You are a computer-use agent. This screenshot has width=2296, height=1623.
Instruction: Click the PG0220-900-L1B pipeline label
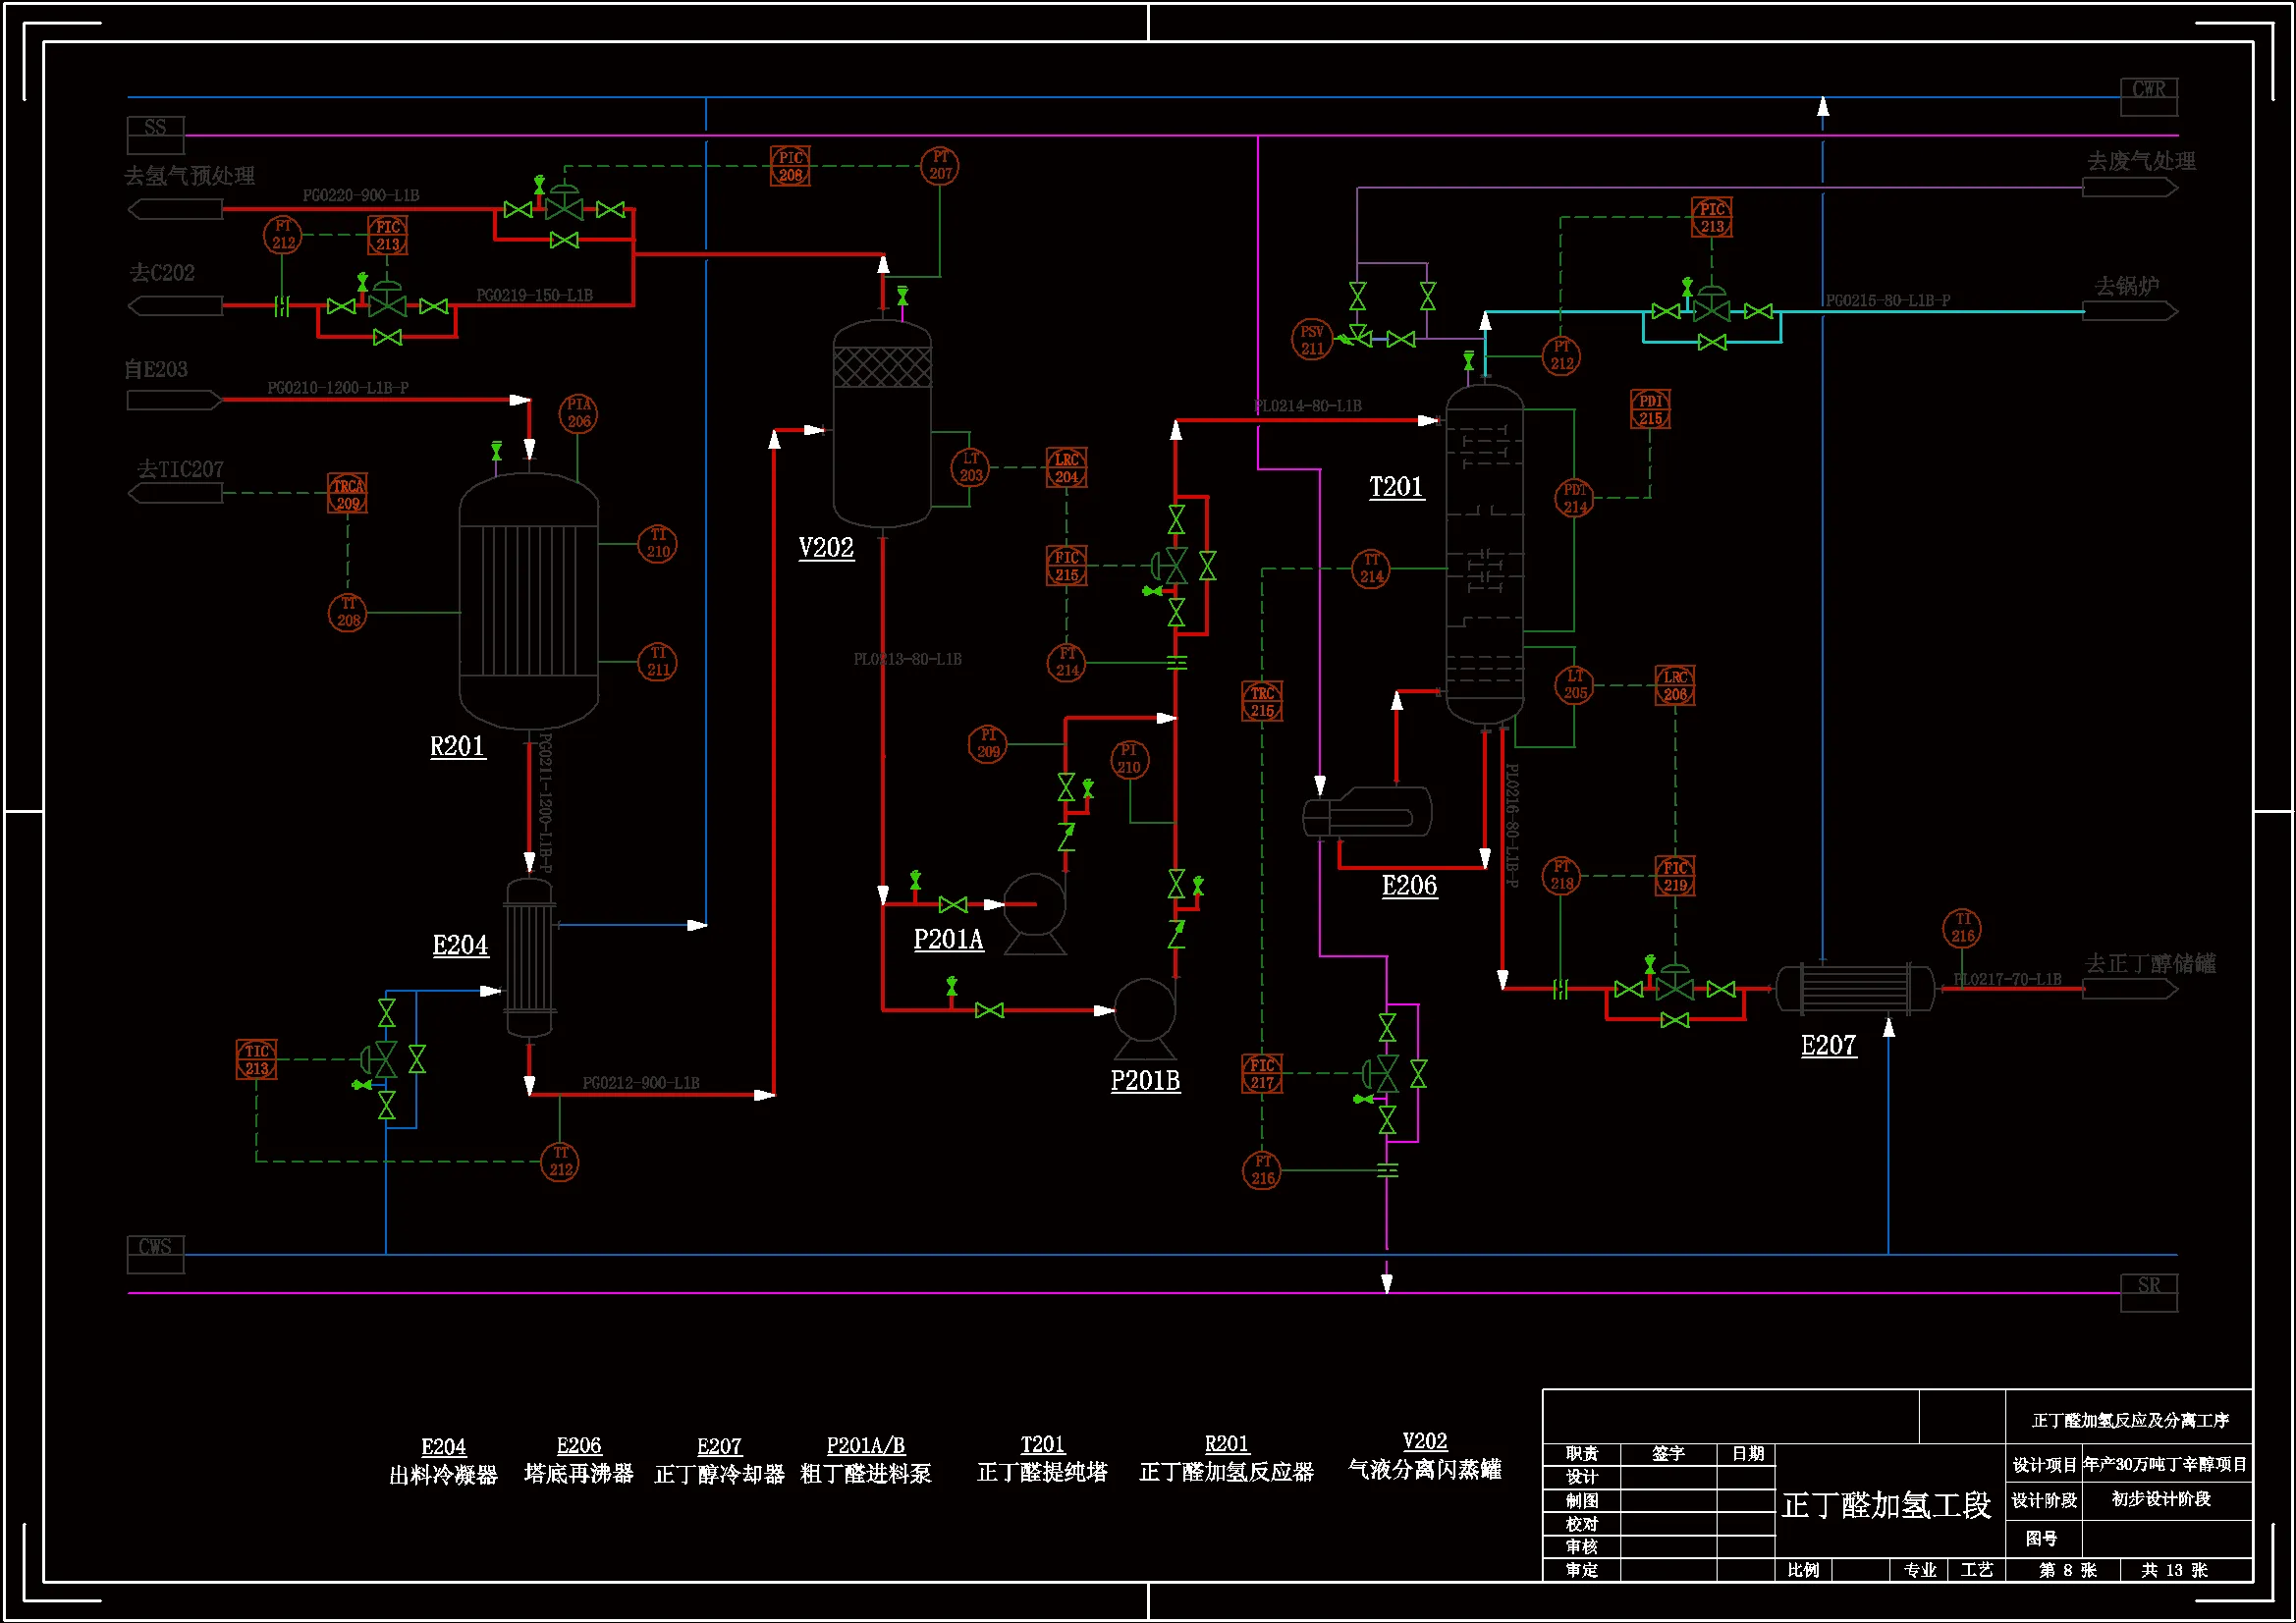(x=361, y=195)
